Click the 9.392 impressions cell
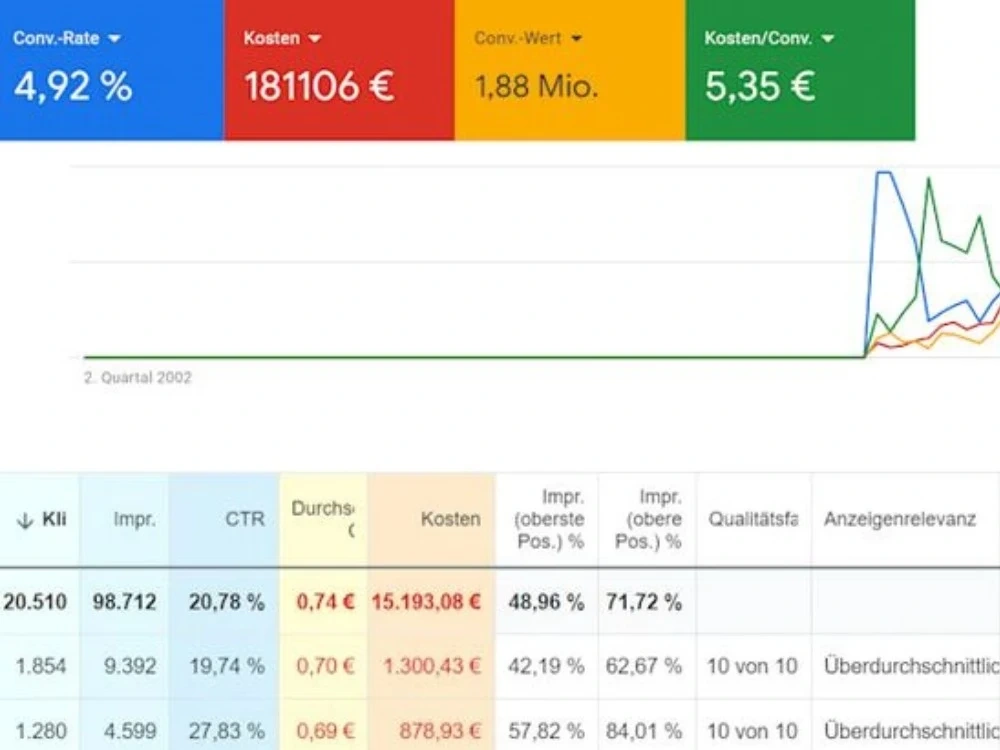Viewport: 1000px width, 750px height. [x=130, y=666]
